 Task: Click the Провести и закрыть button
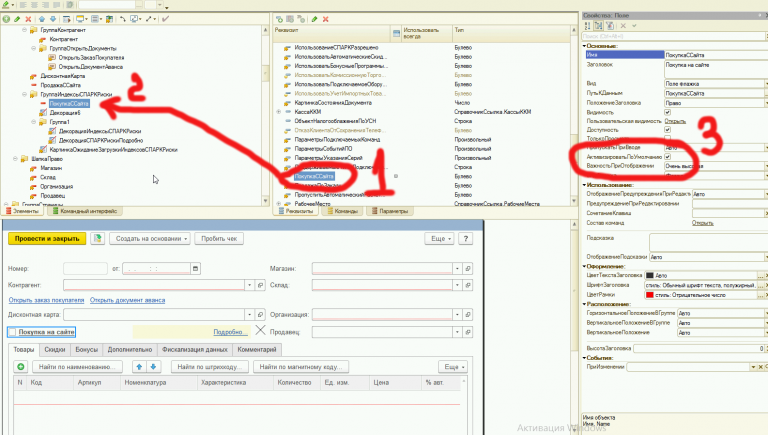coord(45,239)
